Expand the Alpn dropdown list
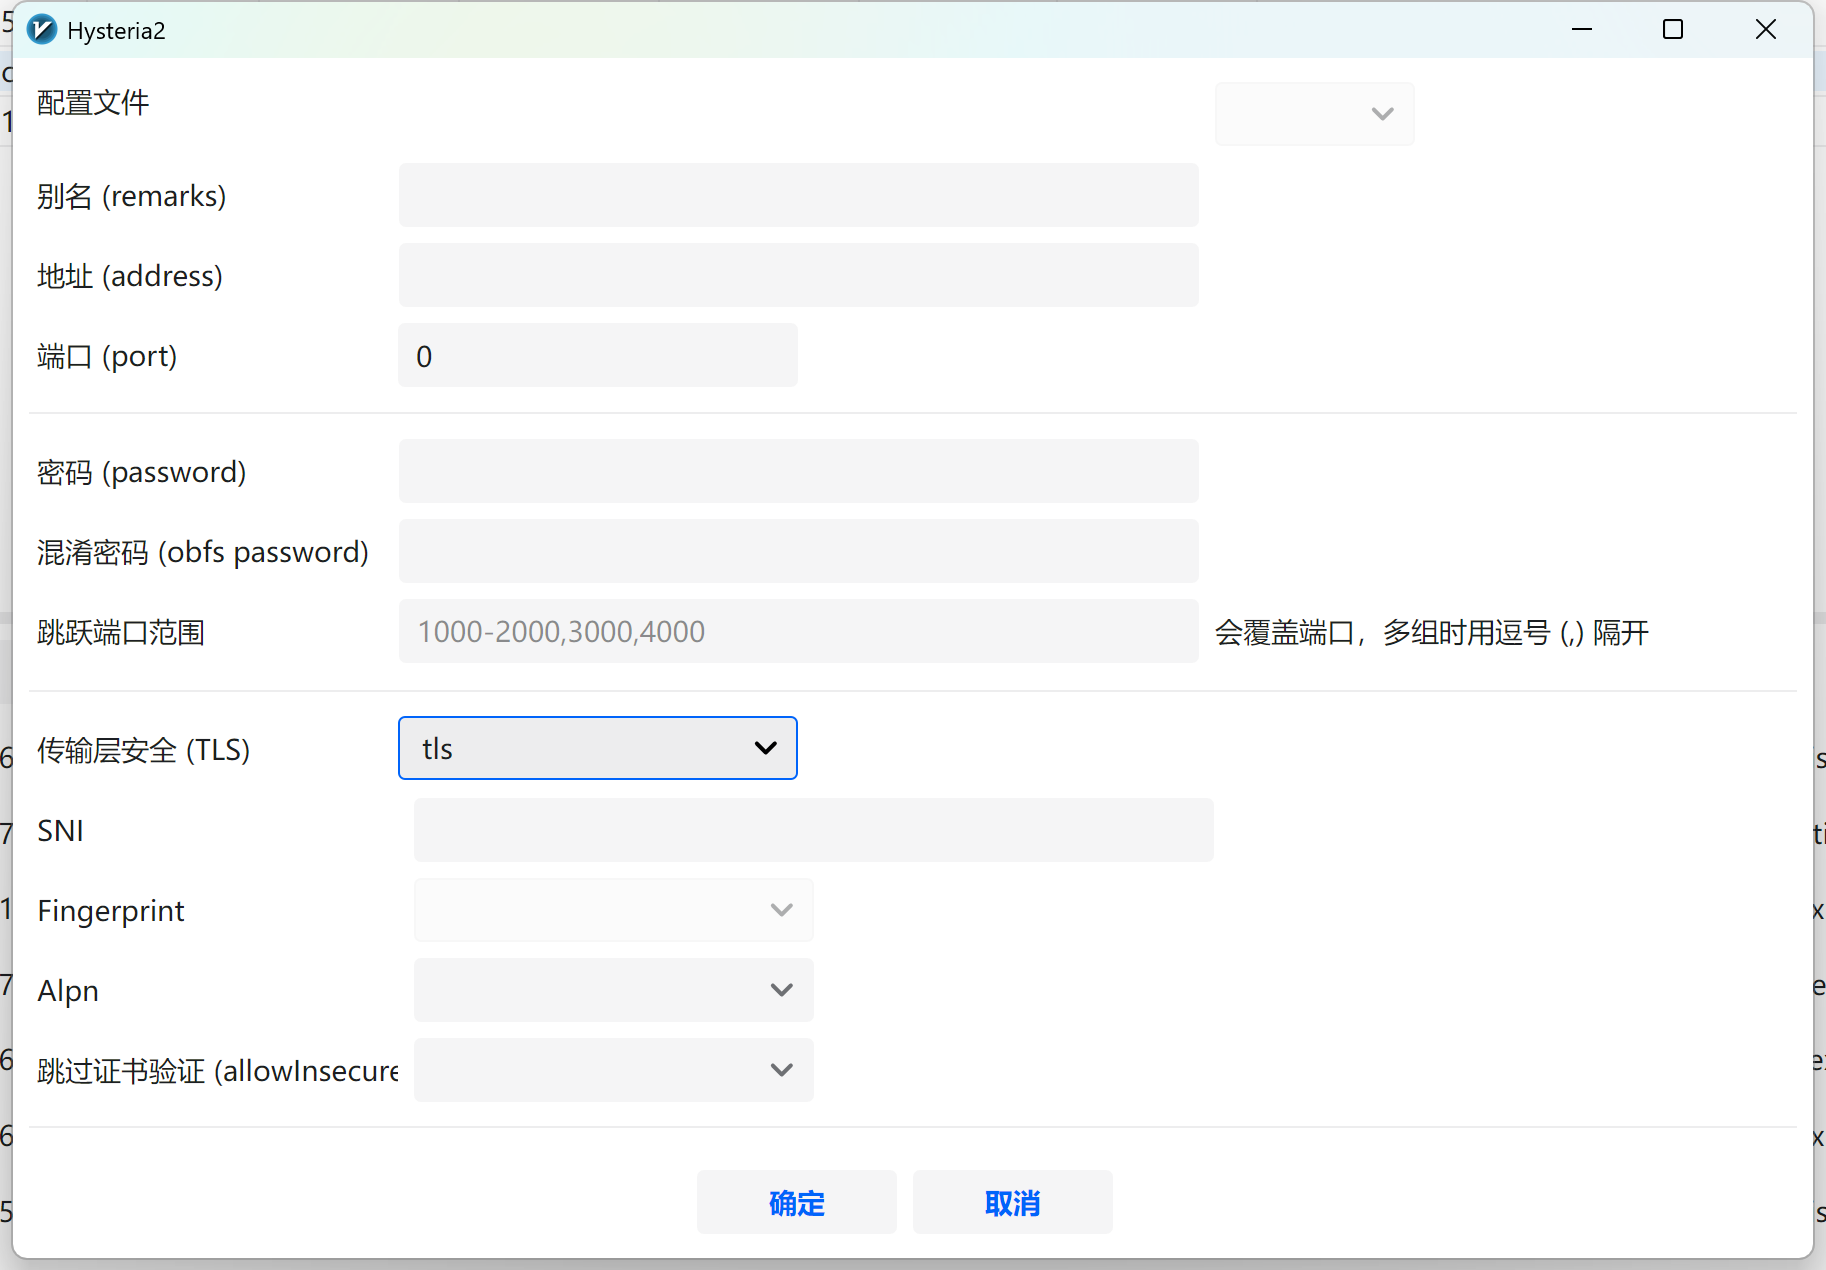This screenshot has width=1826, height=1270. click(613, 990)
